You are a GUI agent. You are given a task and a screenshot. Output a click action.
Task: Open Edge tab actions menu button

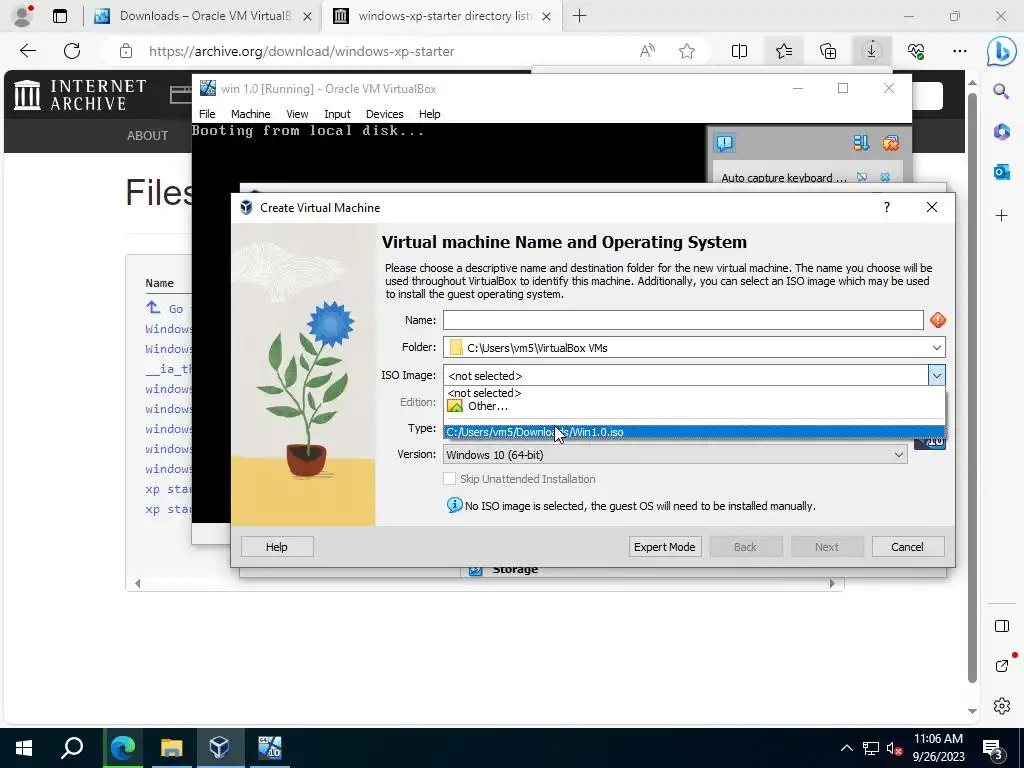[x=59, y=16]
